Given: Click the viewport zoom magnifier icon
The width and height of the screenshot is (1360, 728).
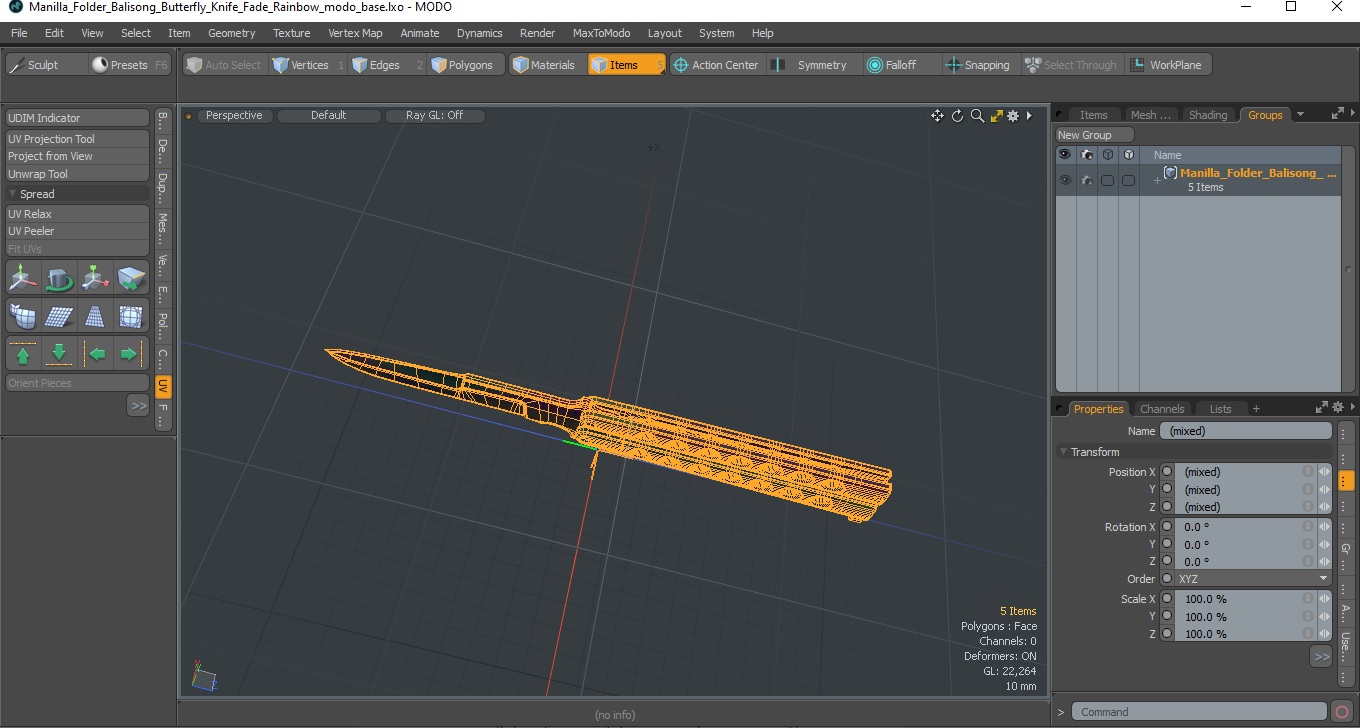Looking at the screenshot, I should (x=977, y=116).
